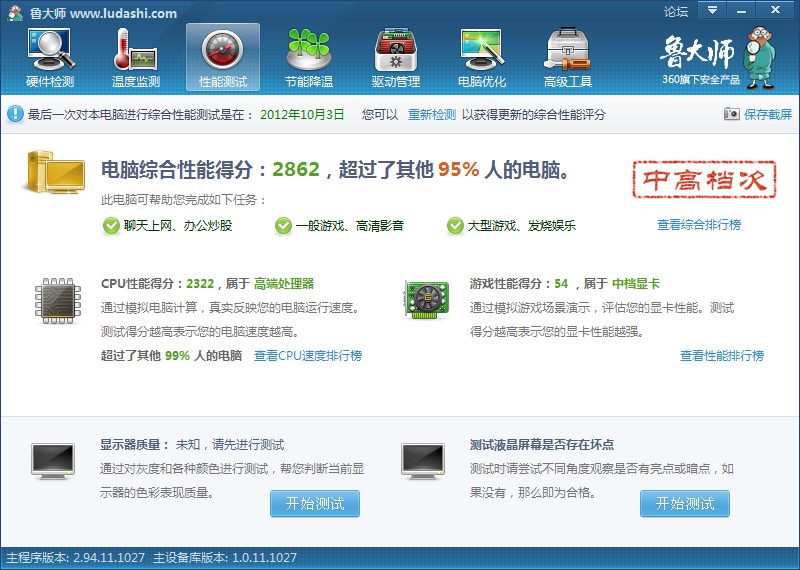
Task: Start the display quality test button
Action: coord(315,504)
